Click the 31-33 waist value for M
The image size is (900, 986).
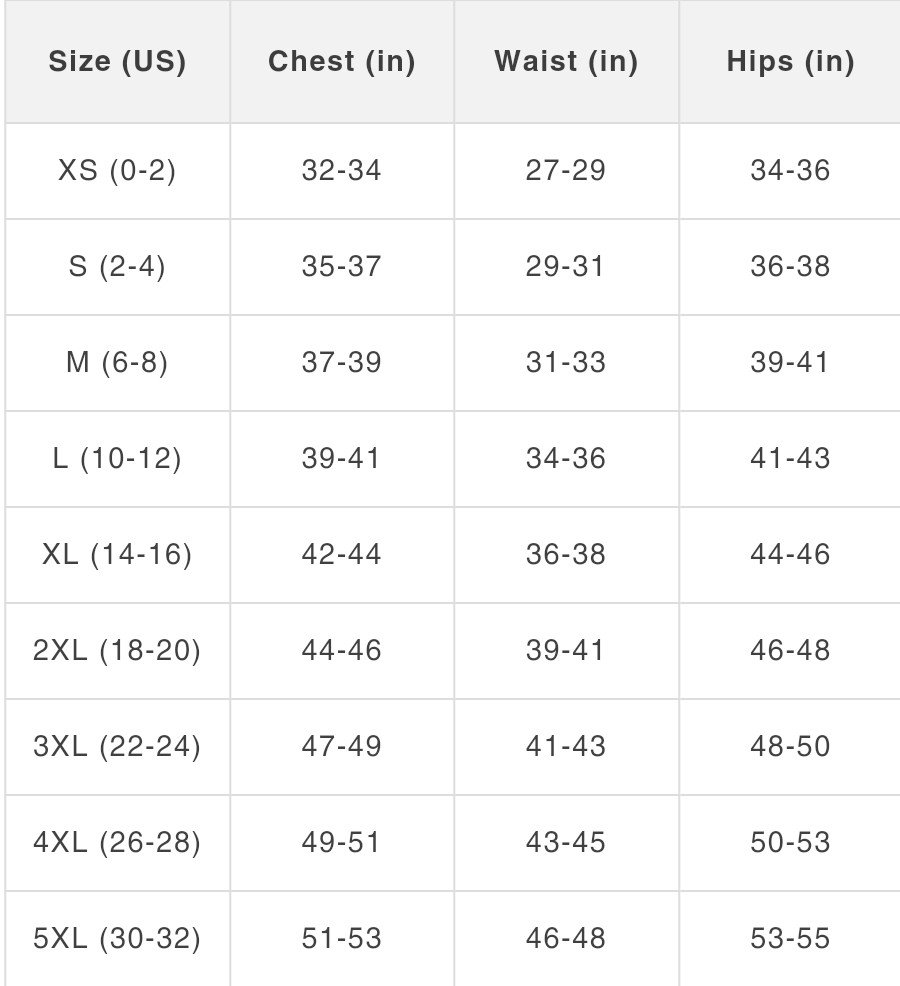[567, 363]
